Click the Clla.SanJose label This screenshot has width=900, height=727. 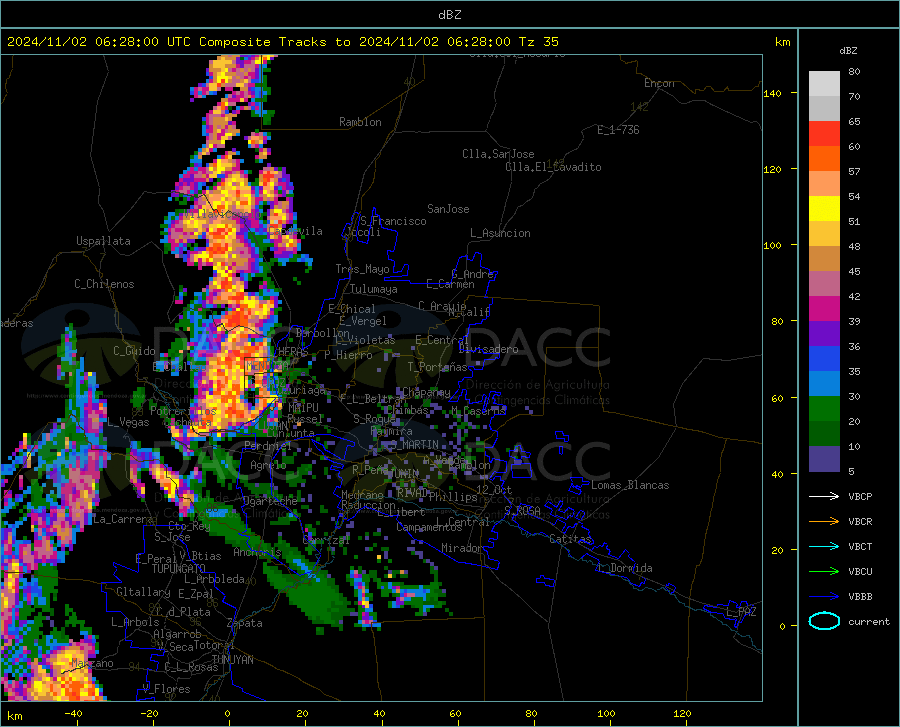tap(498, 154)
